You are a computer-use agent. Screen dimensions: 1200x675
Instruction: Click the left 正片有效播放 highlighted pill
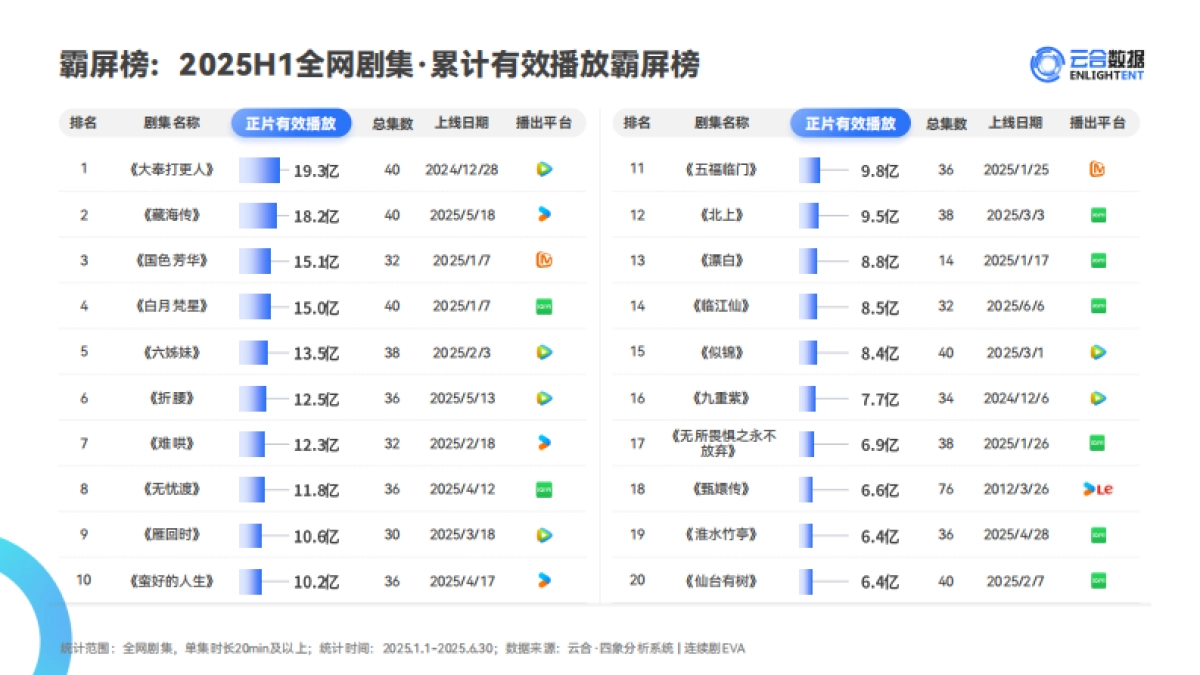pos(291,122)
